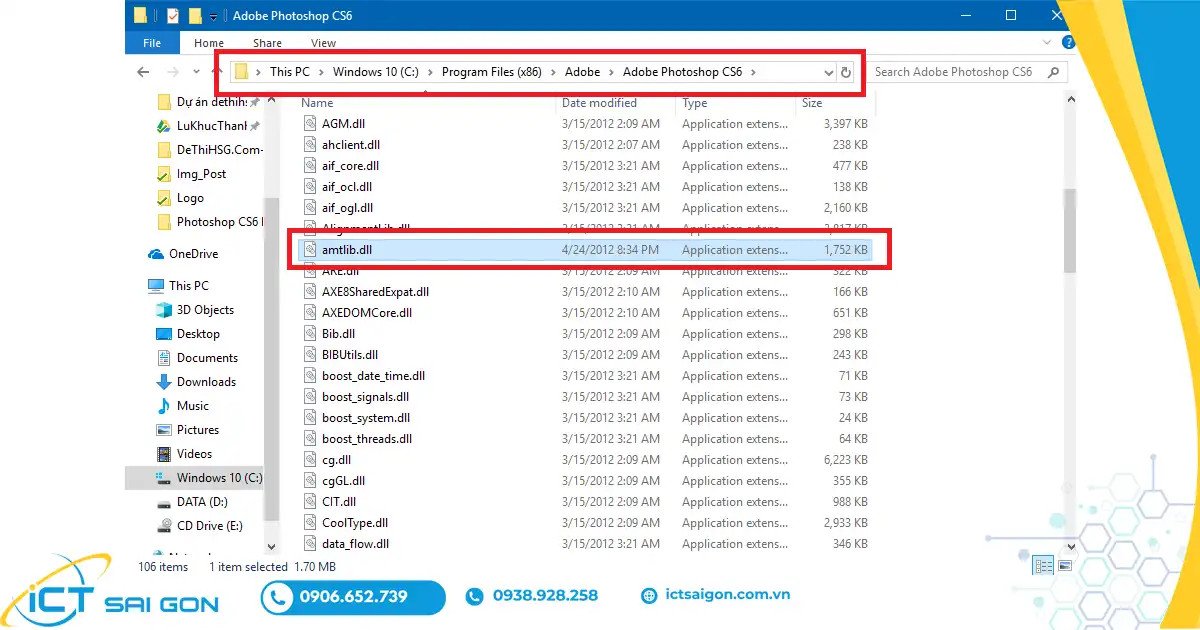Switch to the View tab
This screenshot has width=1200, height=630.
click(322, 43)
